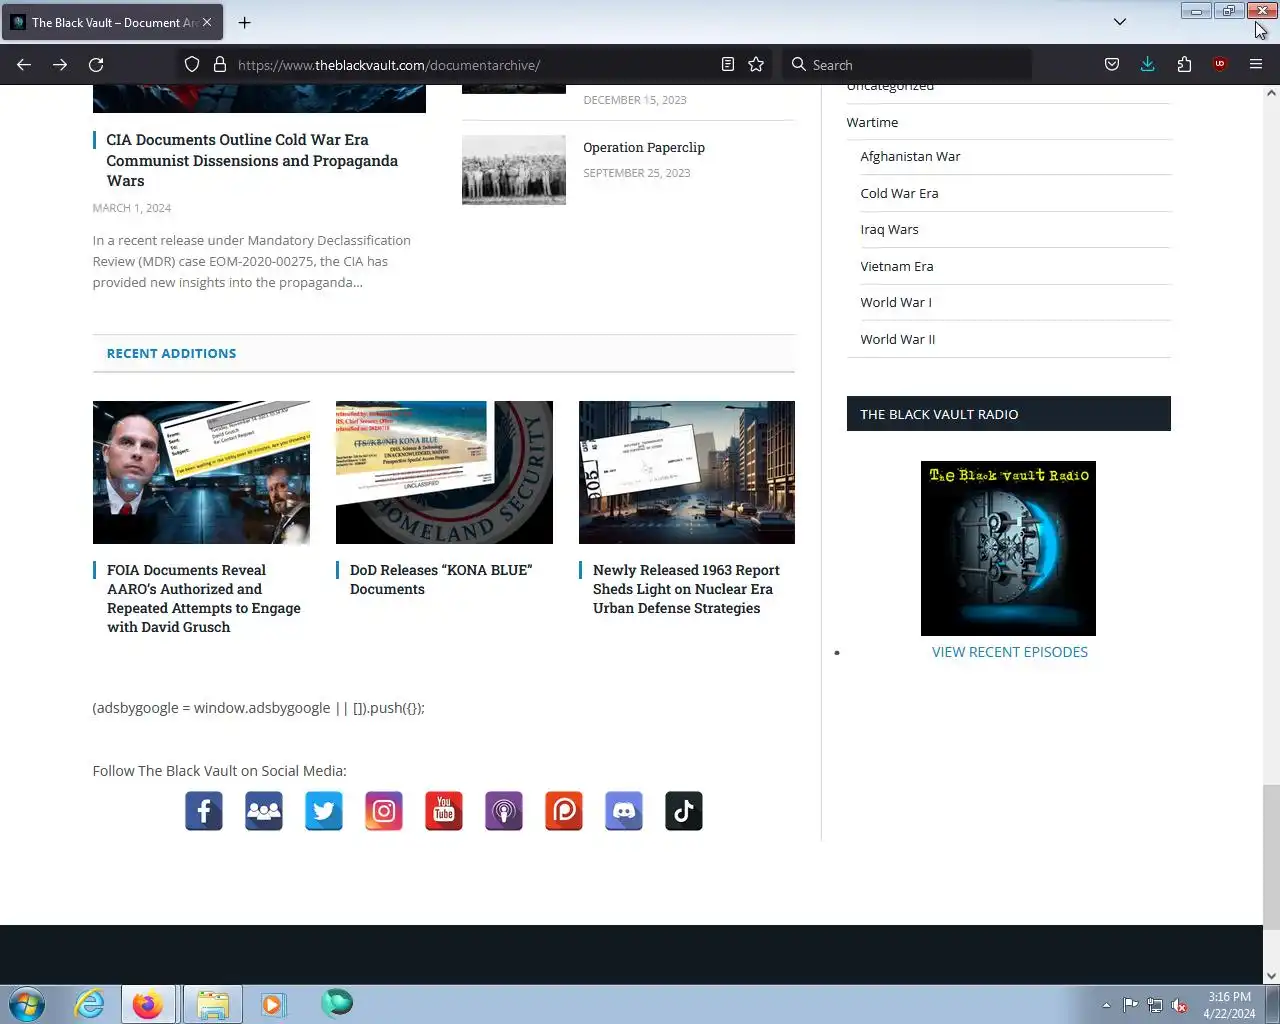
Task: Open a new tab with the plus button
Action: click(245, 22)
